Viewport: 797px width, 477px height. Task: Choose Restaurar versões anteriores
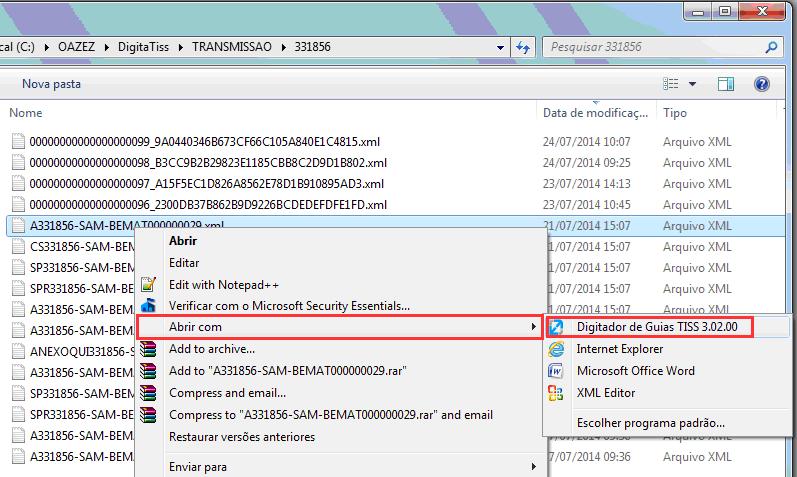coord(242,437)
